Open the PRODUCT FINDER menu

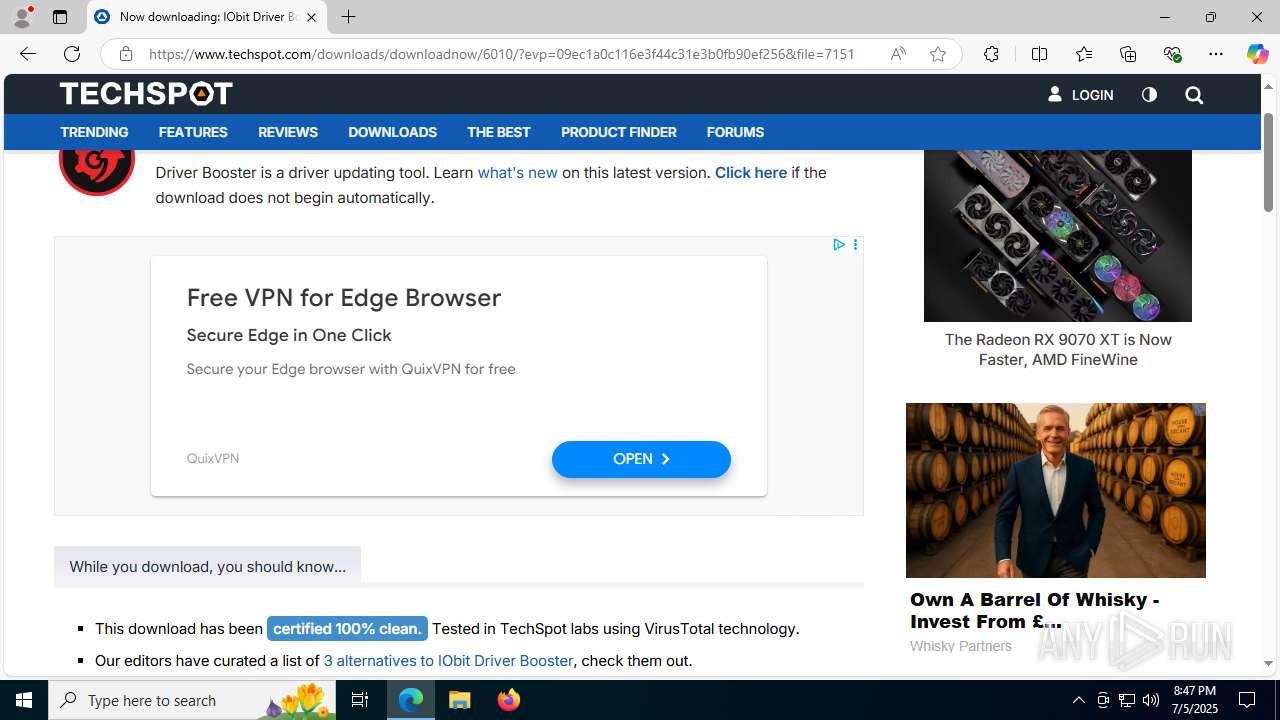pos(618,132)
